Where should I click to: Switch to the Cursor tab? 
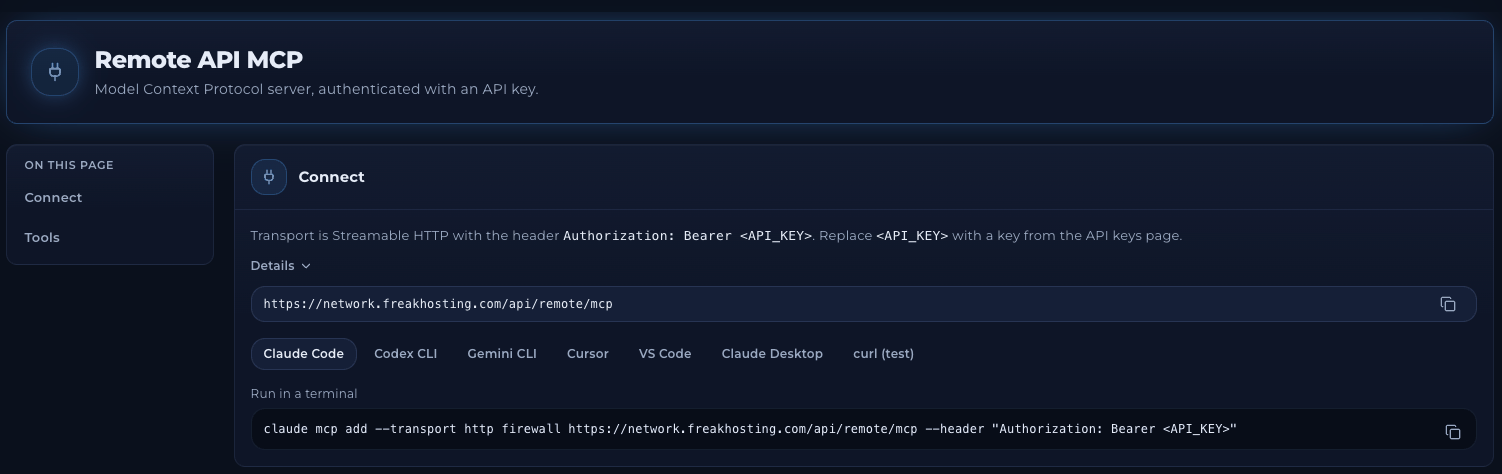click(x=588, y=354)
